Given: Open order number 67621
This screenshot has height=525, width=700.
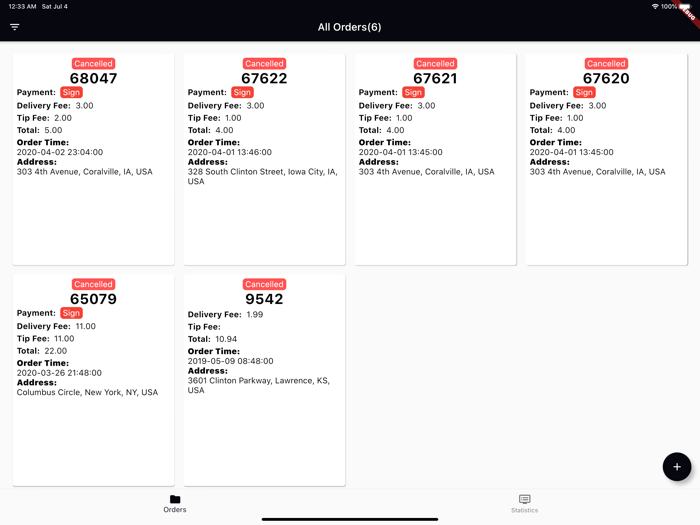Looking at the screenshot, I should pyautogui.click(x=435, y=78).
